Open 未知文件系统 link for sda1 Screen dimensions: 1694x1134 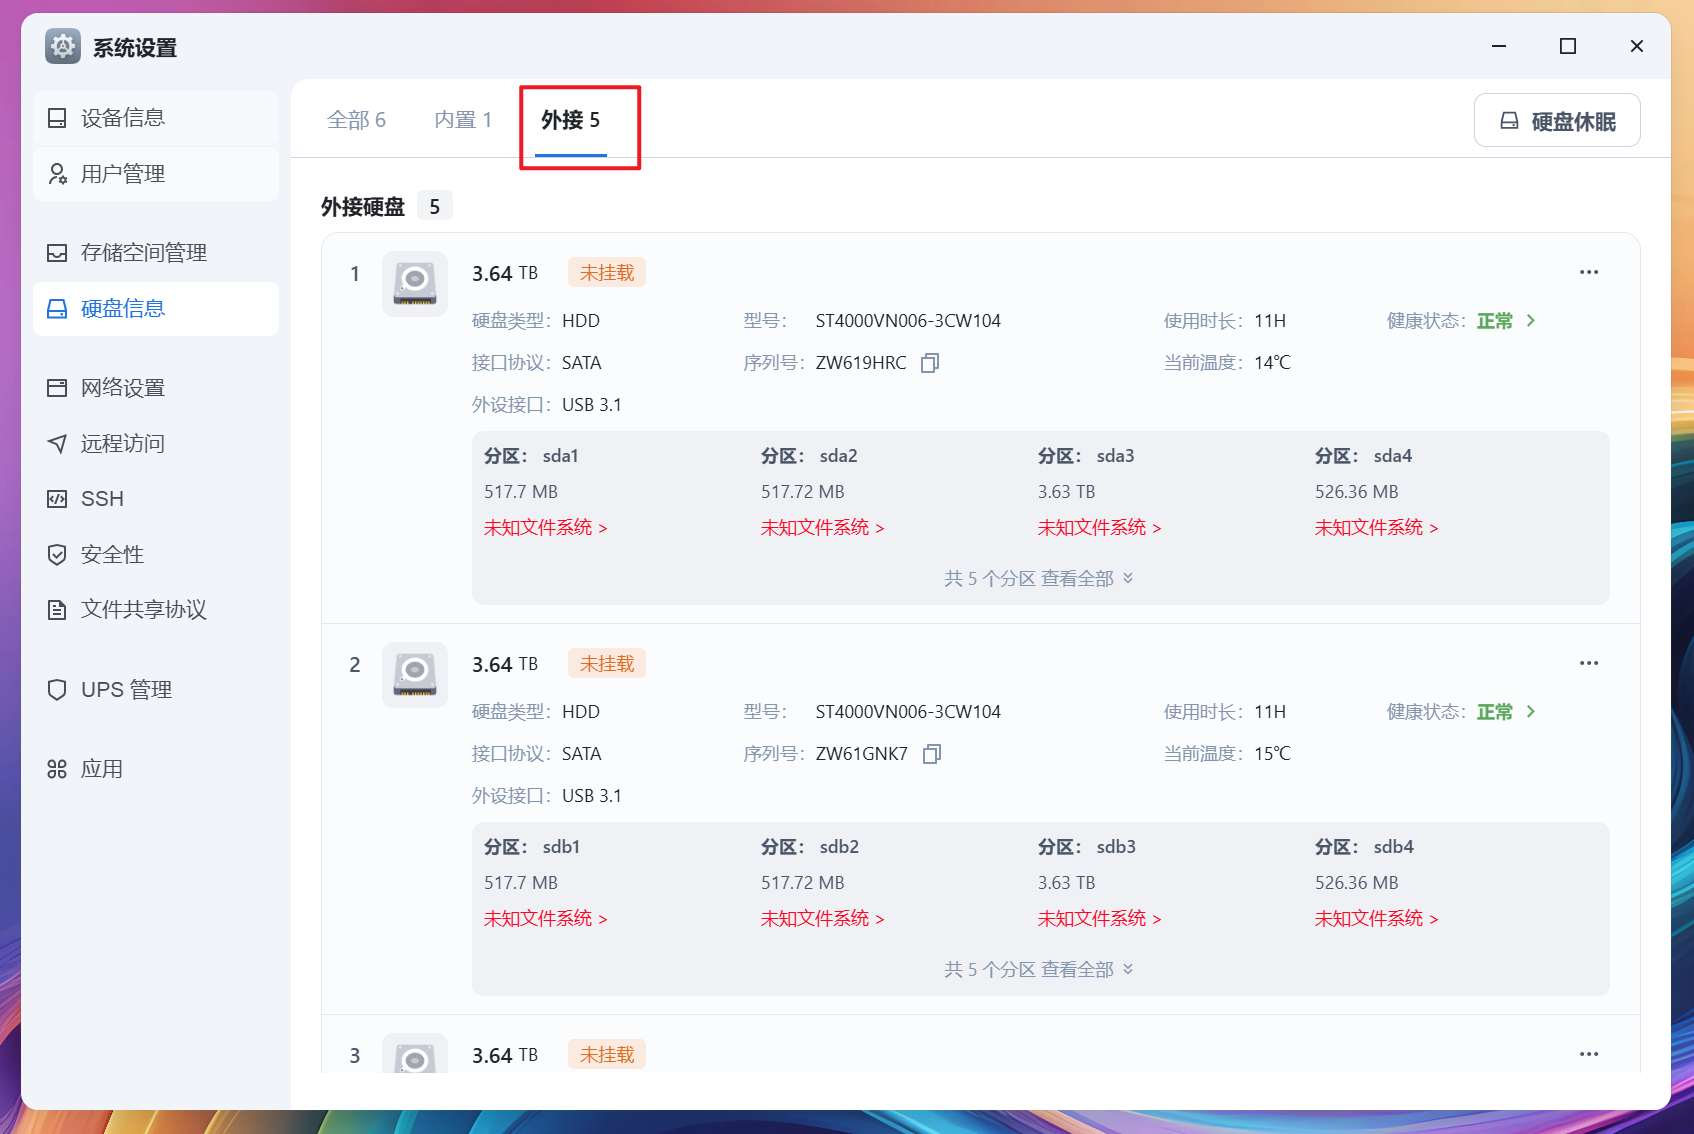(x=546, y=528)
